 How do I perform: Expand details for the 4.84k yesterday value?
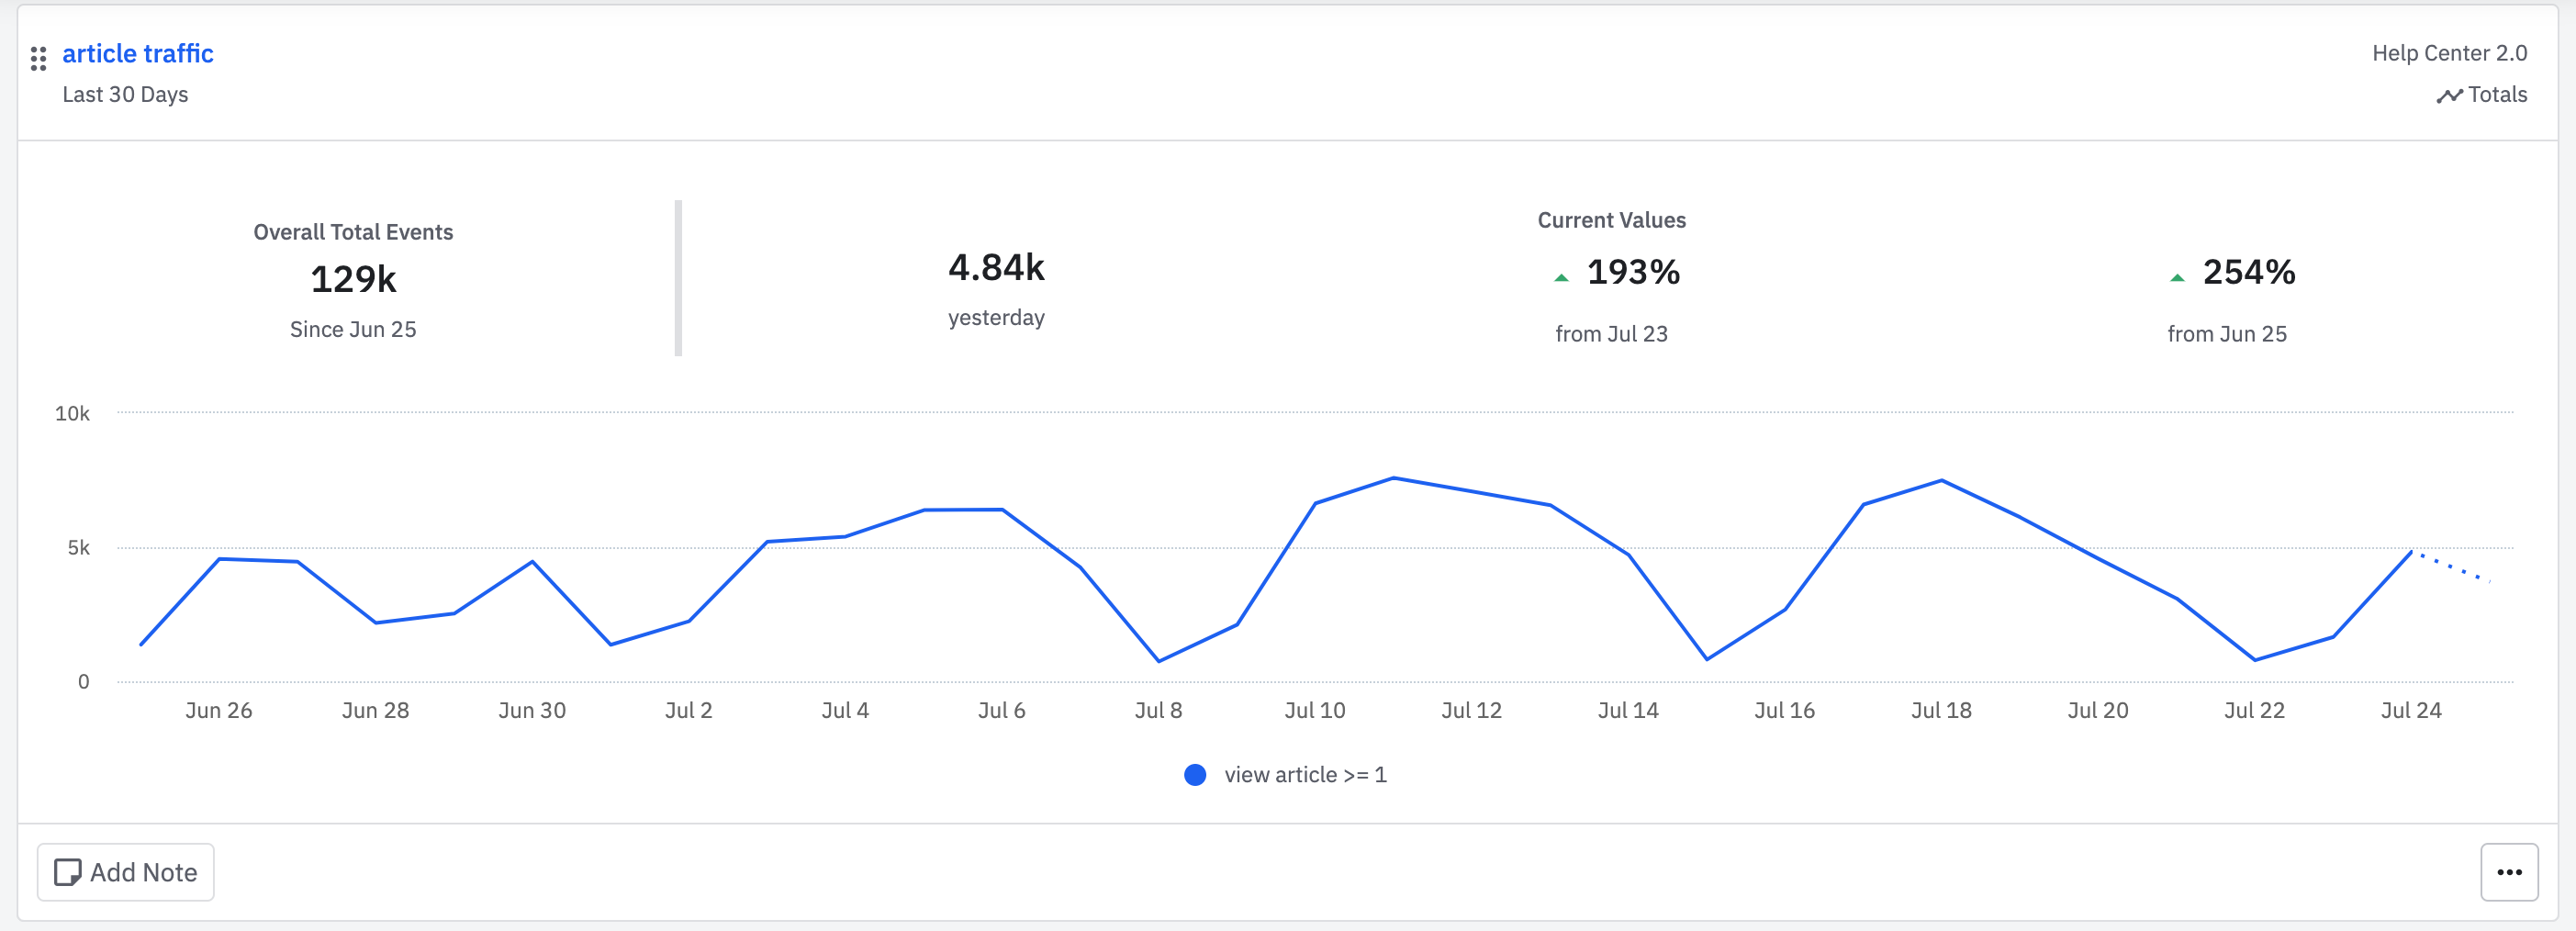pyautogui.click(x=996, y=270)
